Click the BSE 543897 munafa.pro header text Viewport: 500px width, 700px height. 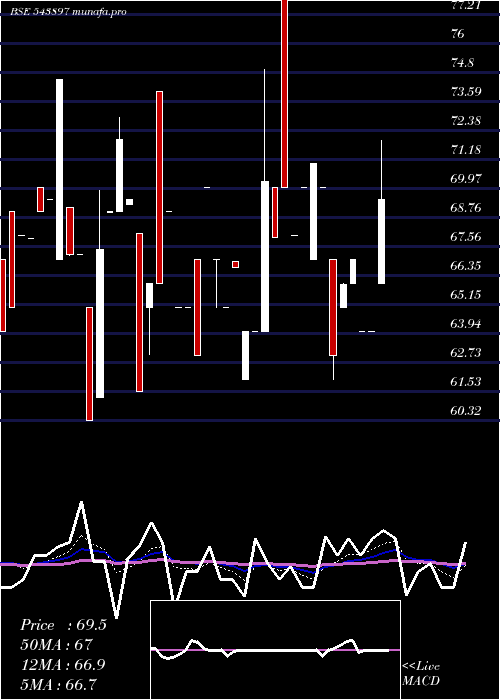(68, 12)
